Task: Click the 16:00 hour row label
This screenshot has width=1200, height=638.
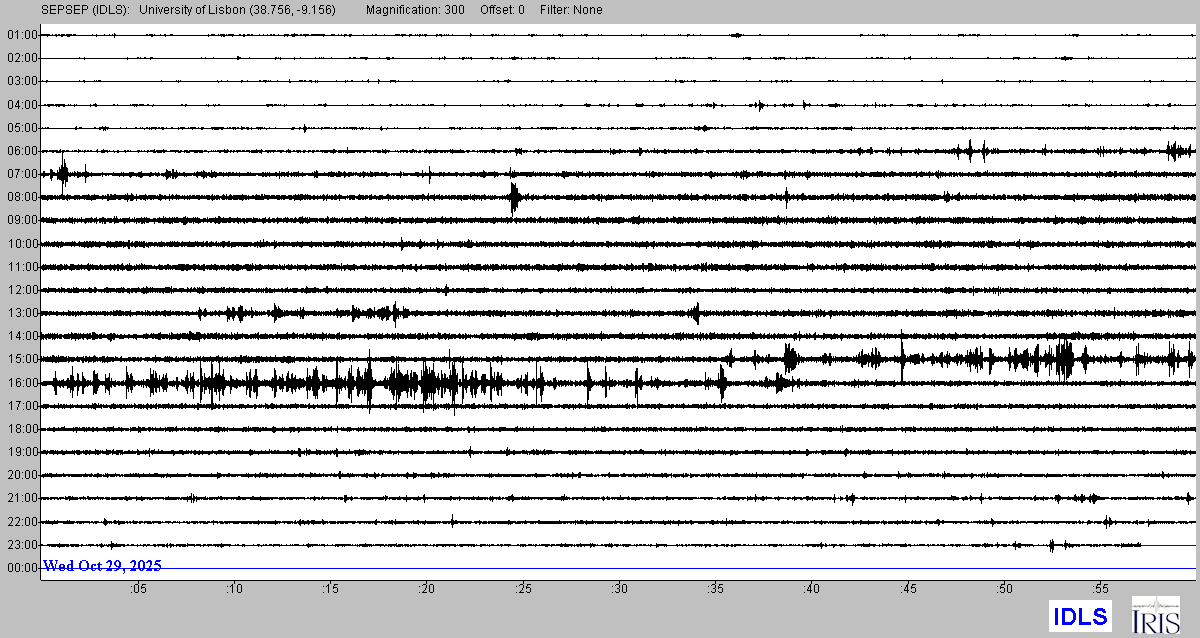Action: (x=21, y=383)
